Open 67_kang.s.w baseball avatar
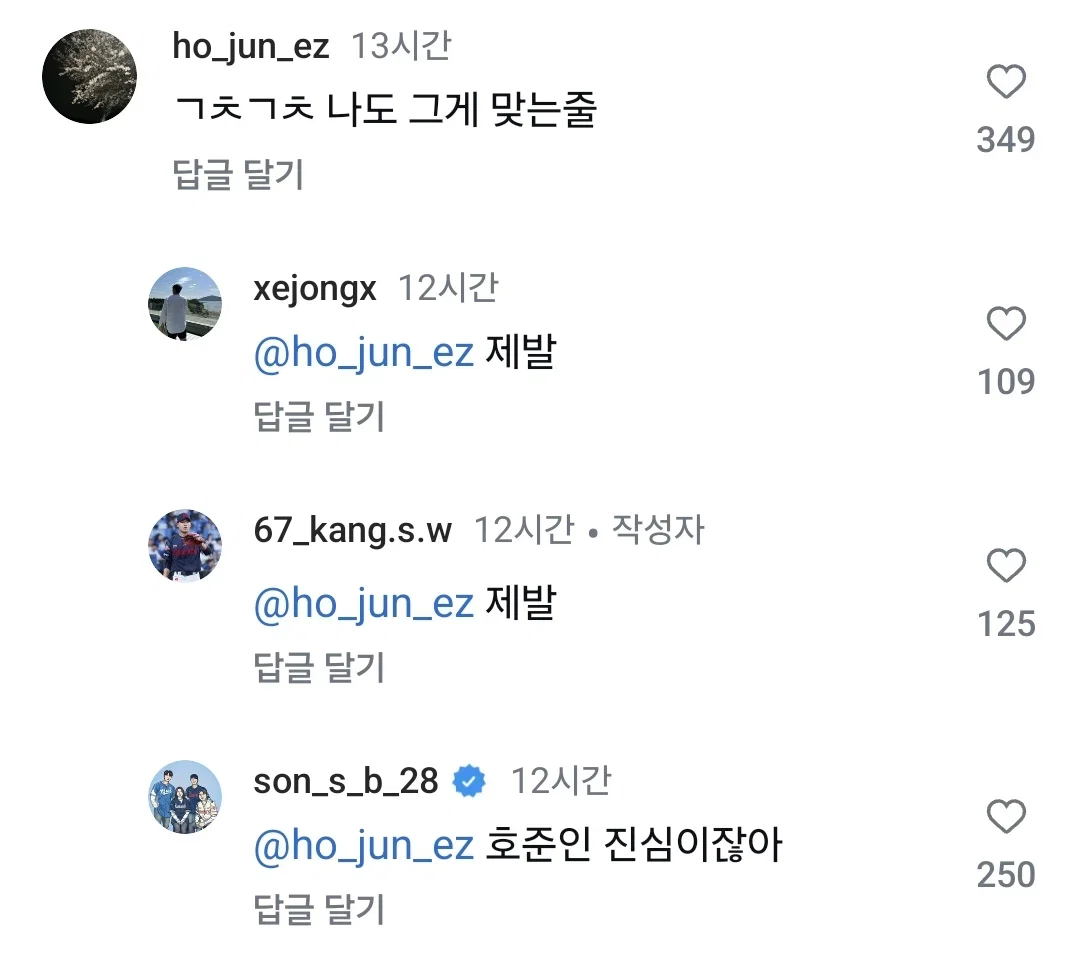The image size is (1080, 969). tap(185, 546)
